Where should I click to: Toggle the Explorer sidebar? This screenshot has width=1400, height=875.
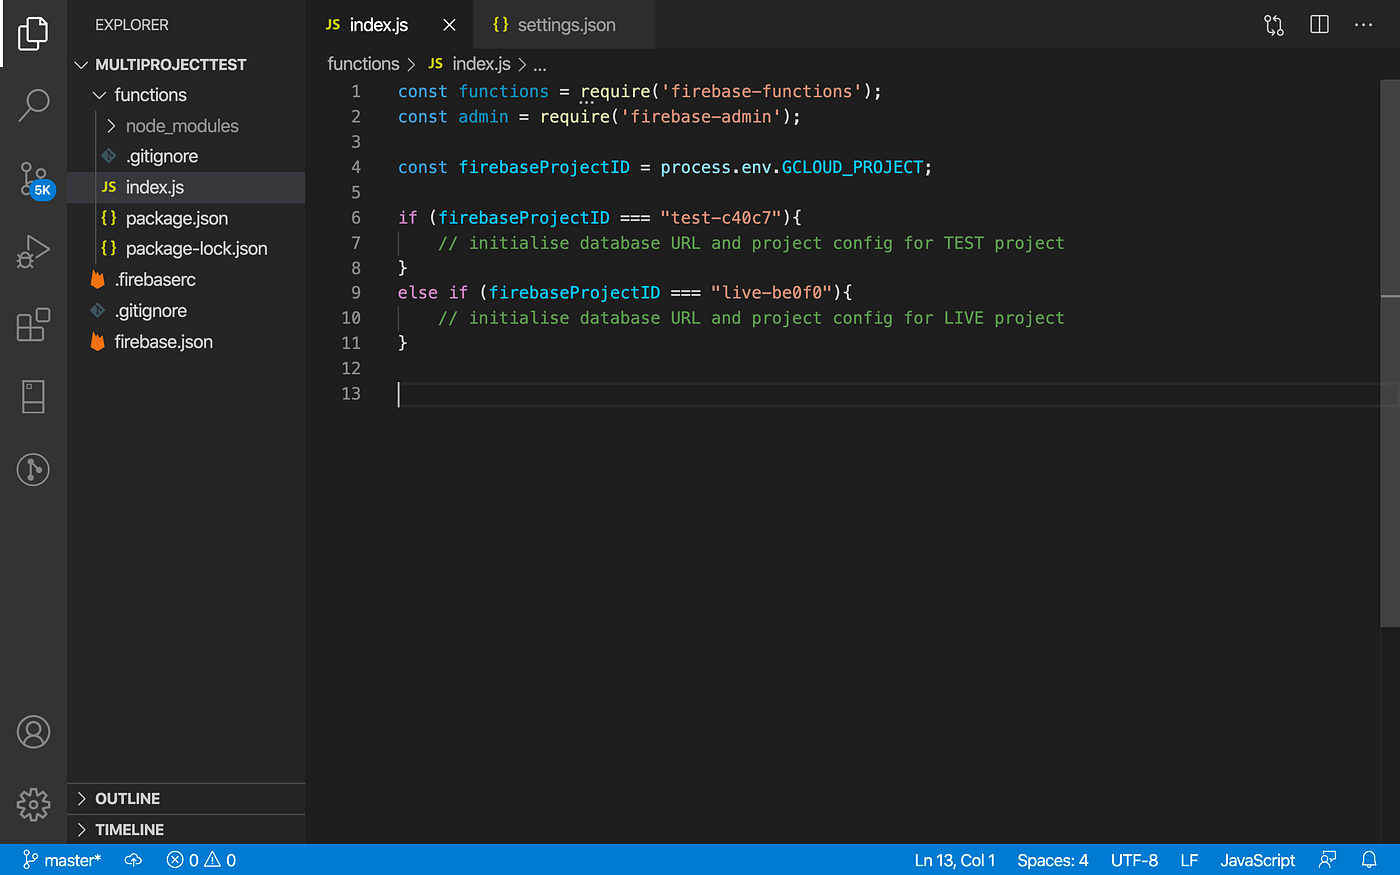point(33,33)
